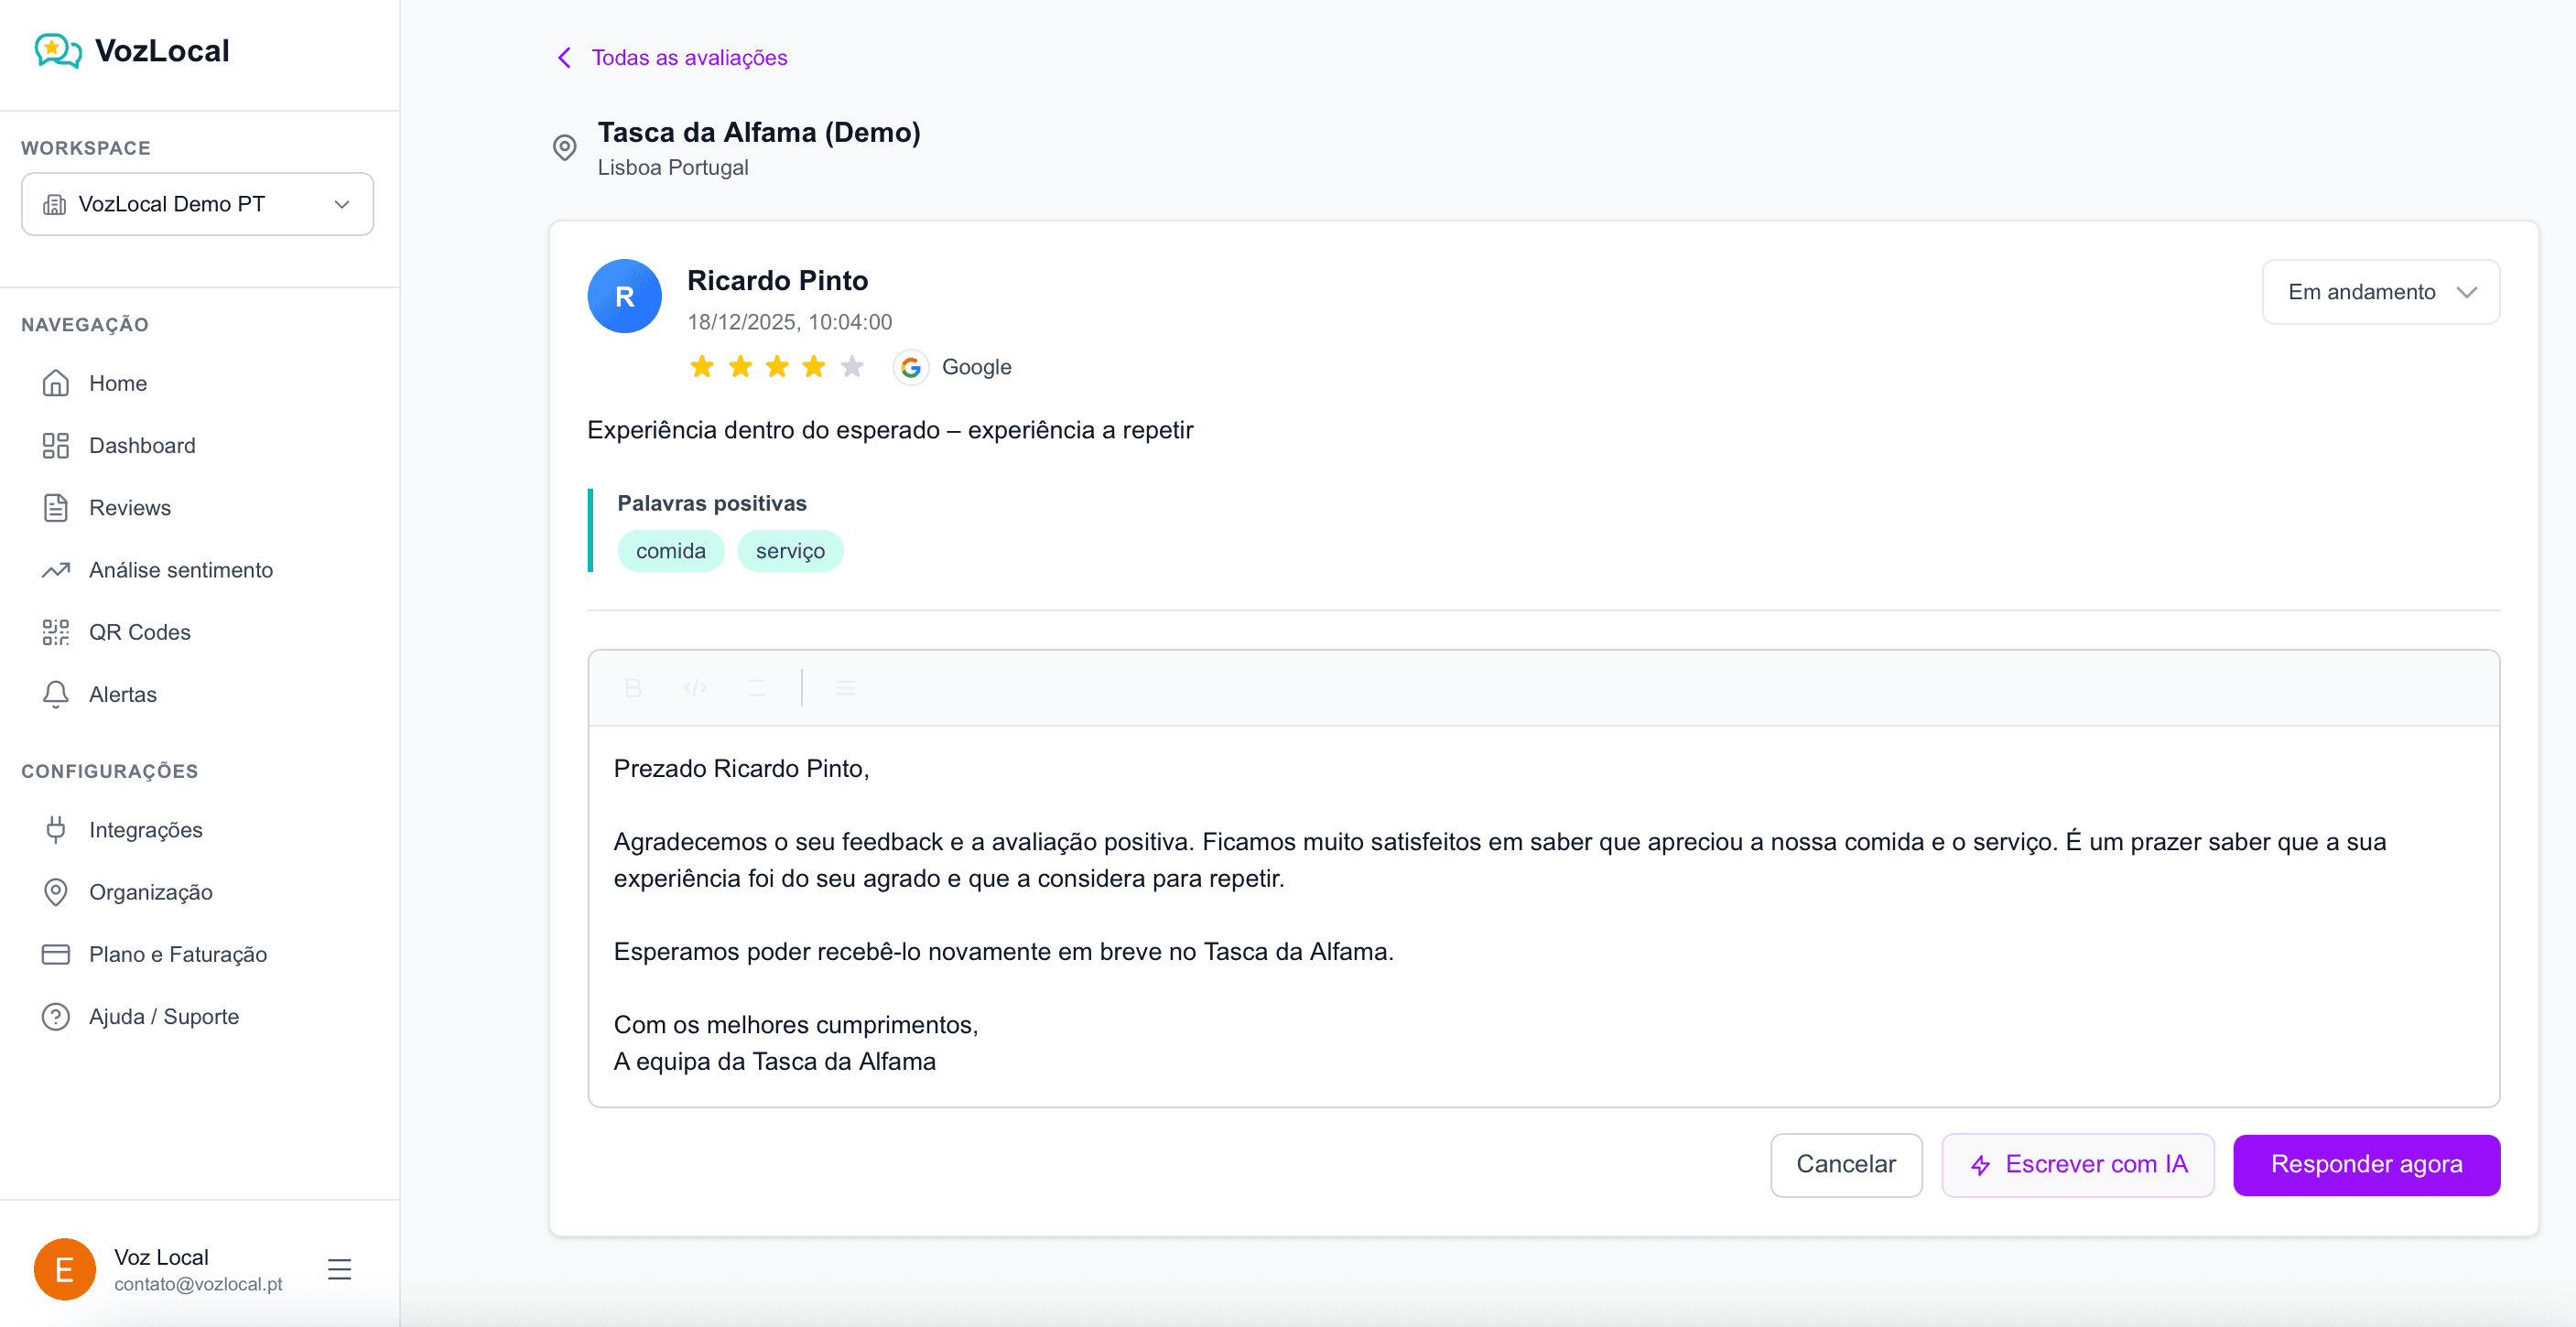Expand the VozLocal Demo PT workspace selector
This screenshot has height=1327, width=2576.
tap(197, 204)
